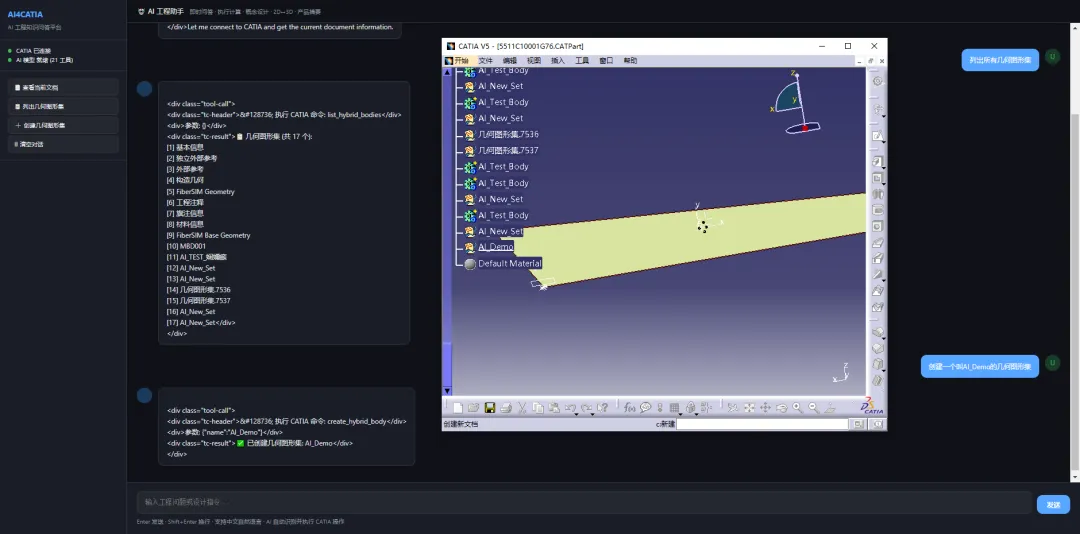Click the 3D compass in CATIA viewport

pos(795,101)
